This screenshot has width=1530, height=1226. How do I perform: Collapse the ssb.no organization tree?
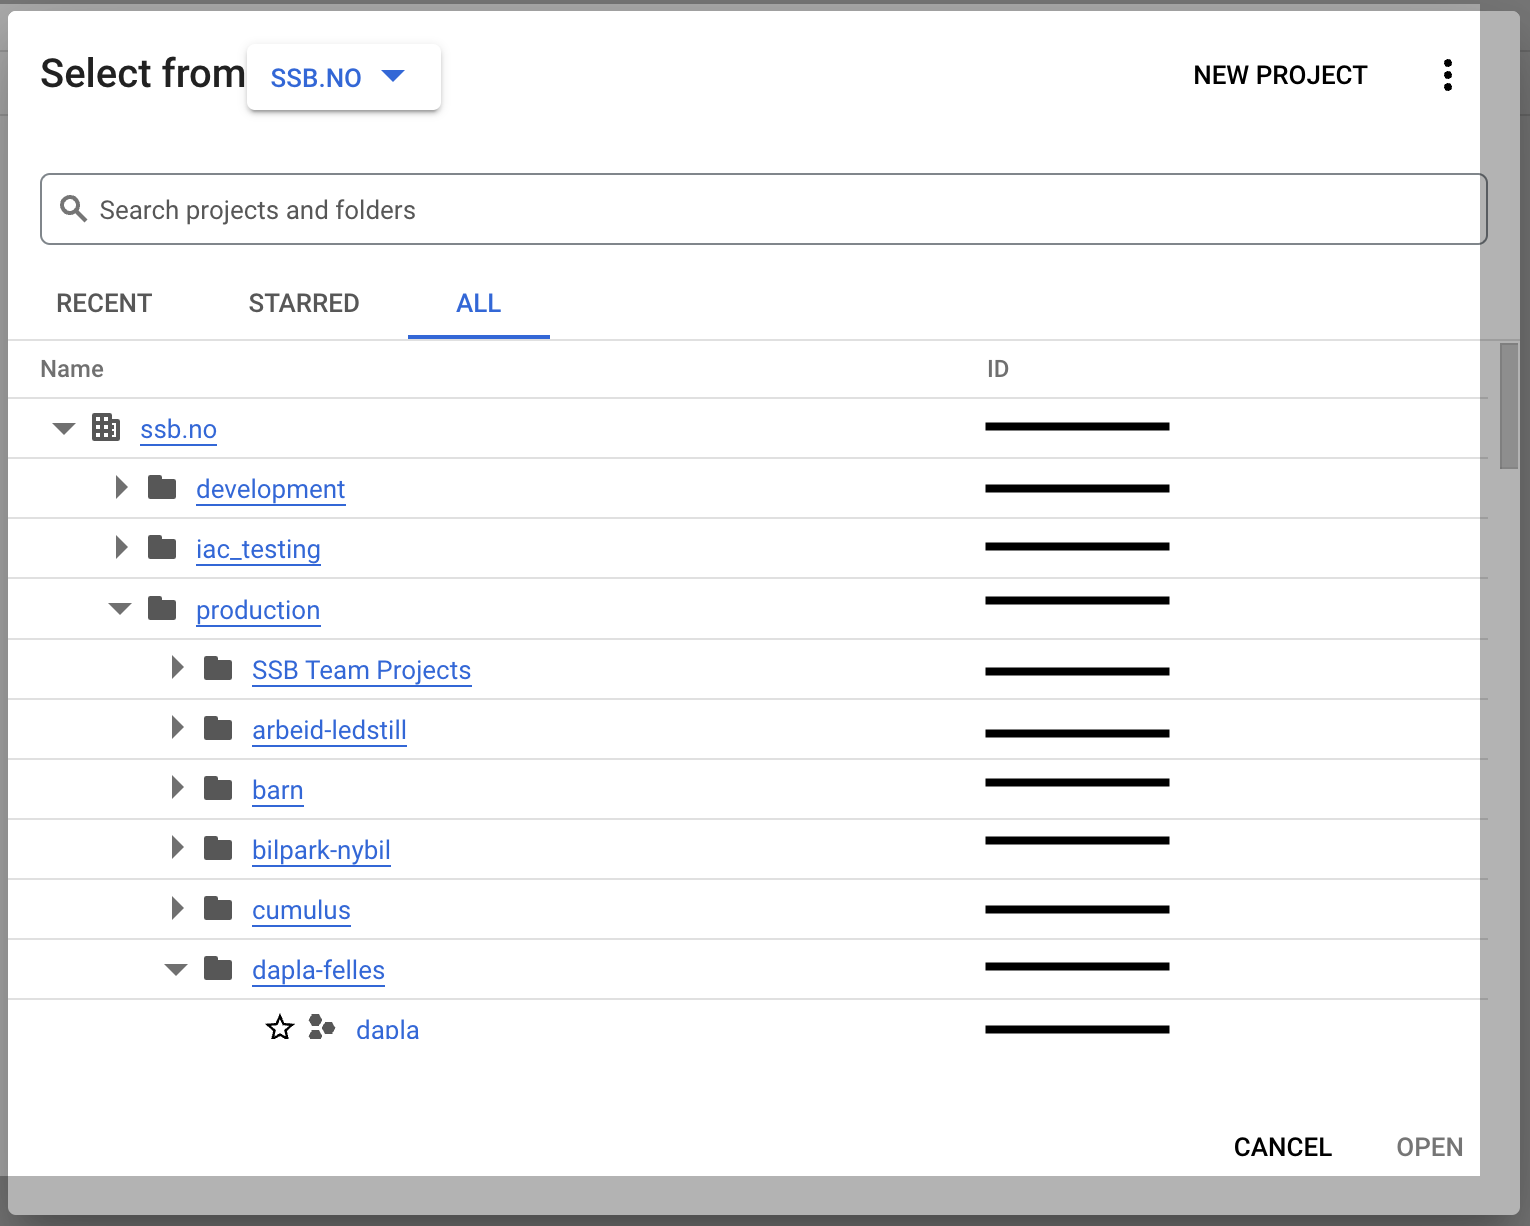(x=64, y=429)
